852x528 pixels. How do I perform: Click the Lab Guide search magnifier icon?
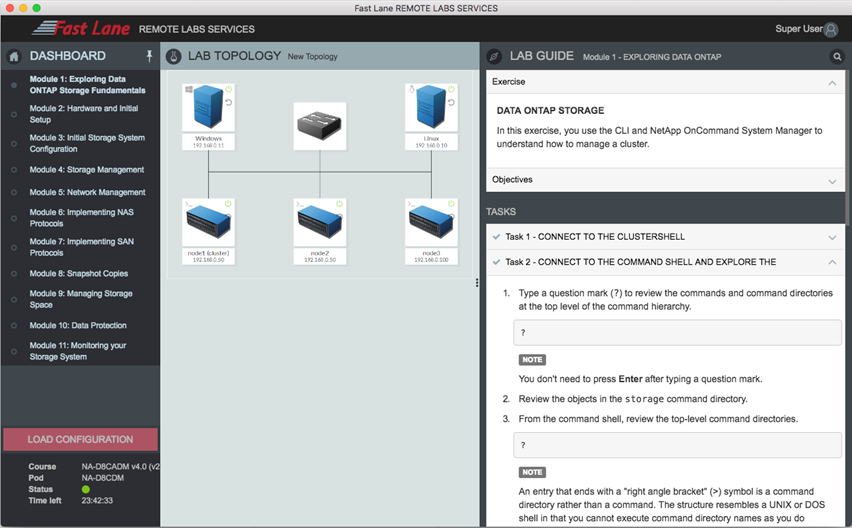[837, 57]
